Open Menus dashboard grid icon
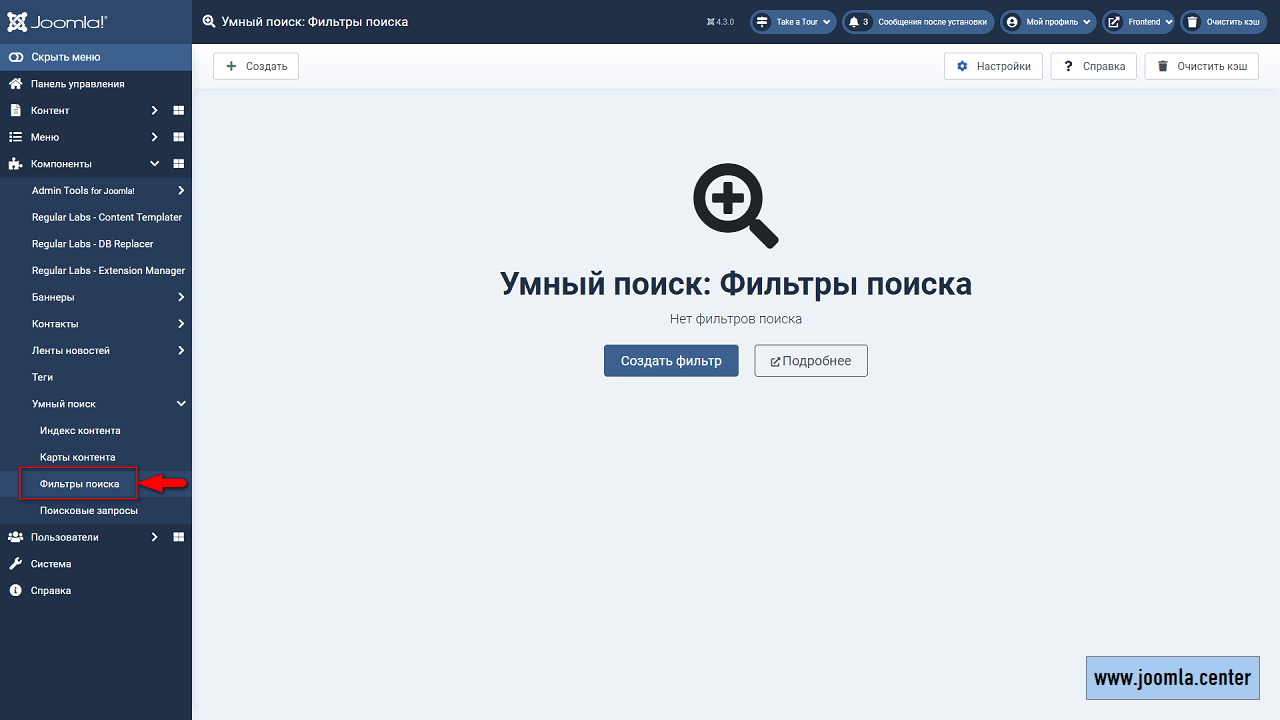The image size is (1280, 720). pos(179,137)
